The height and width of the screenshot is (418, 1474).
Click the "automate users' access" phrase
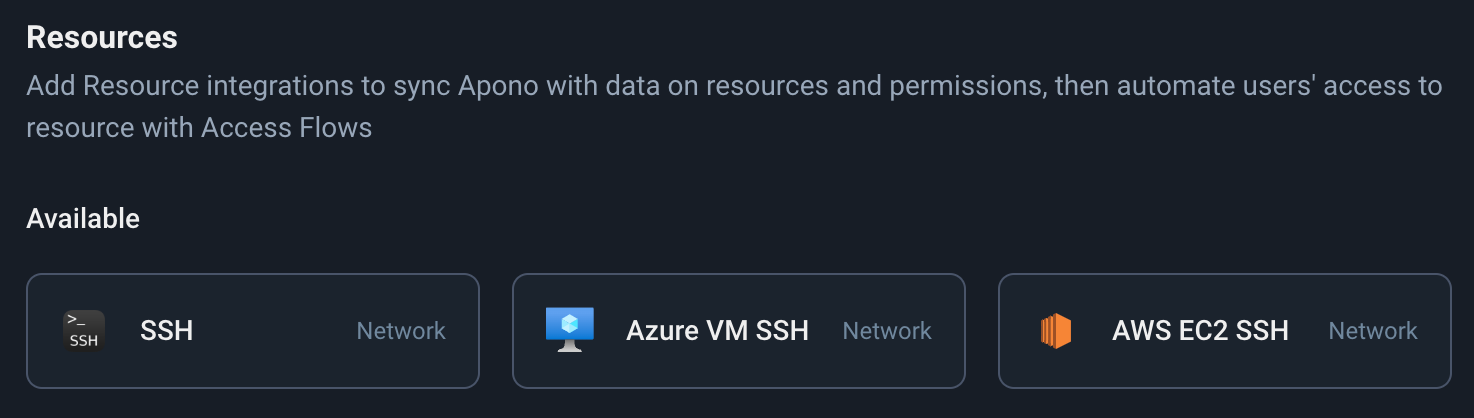point(1237,86)
